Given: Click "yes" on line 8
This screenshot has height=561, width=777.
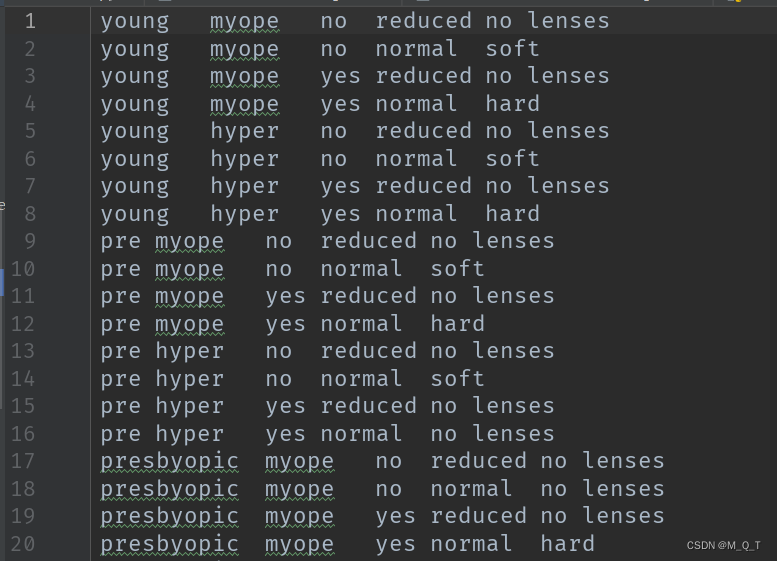Looking at the screenshot, I should 340,213.
